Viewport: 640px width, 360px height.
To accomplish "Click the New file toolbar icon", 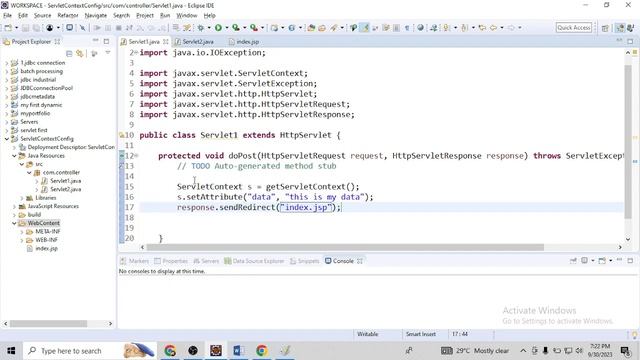I will 8,28.
